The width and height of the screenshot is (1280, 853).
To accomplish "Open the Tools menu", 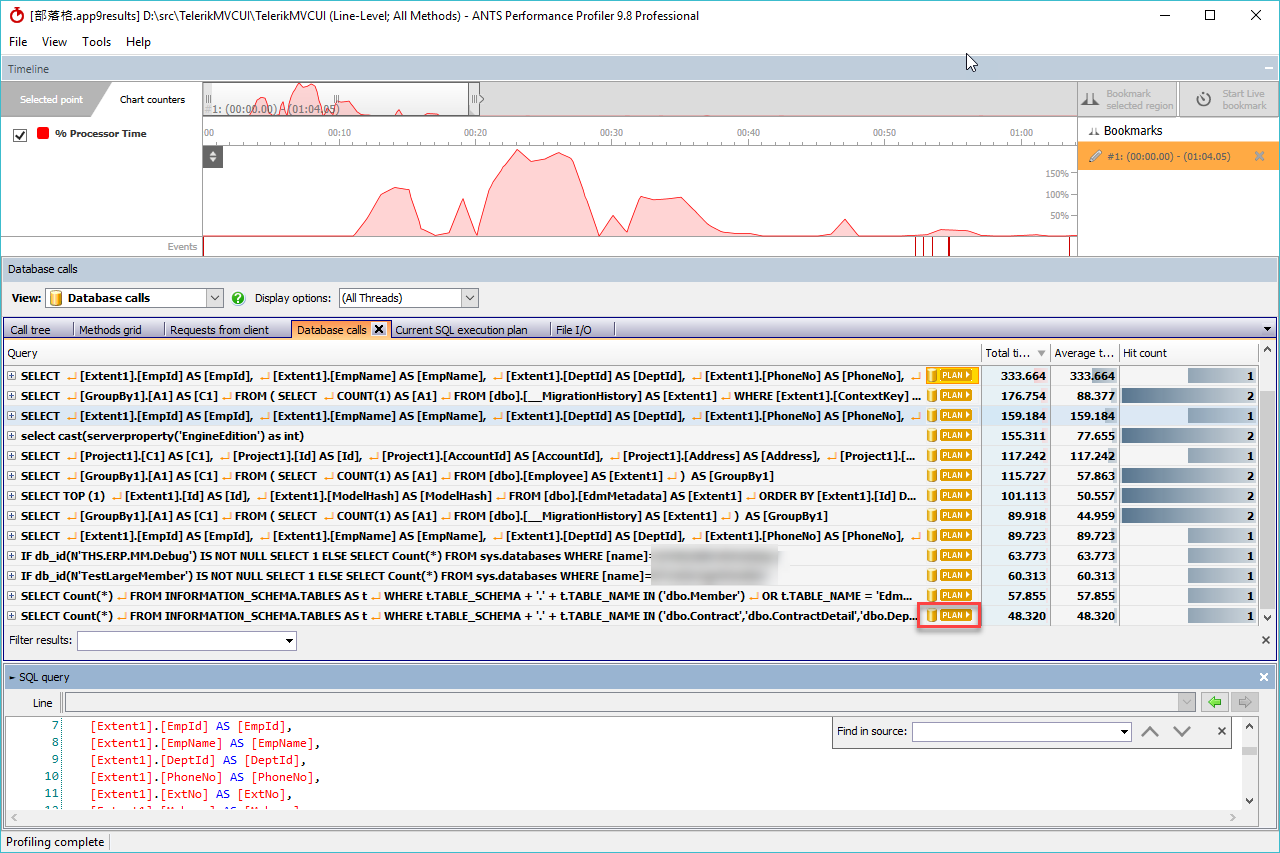I will pyautogui.click(x=96, y=42).
